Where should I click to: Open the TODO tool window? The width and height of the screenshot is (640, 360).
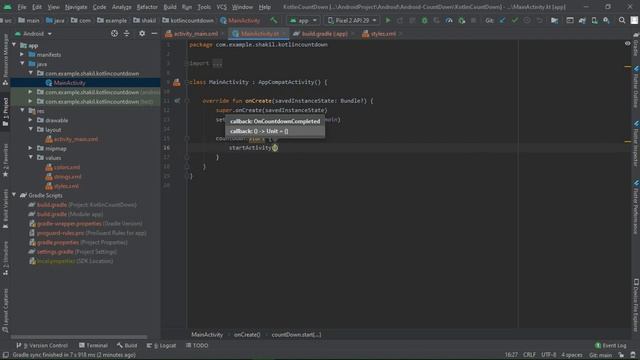click(197, 345)
